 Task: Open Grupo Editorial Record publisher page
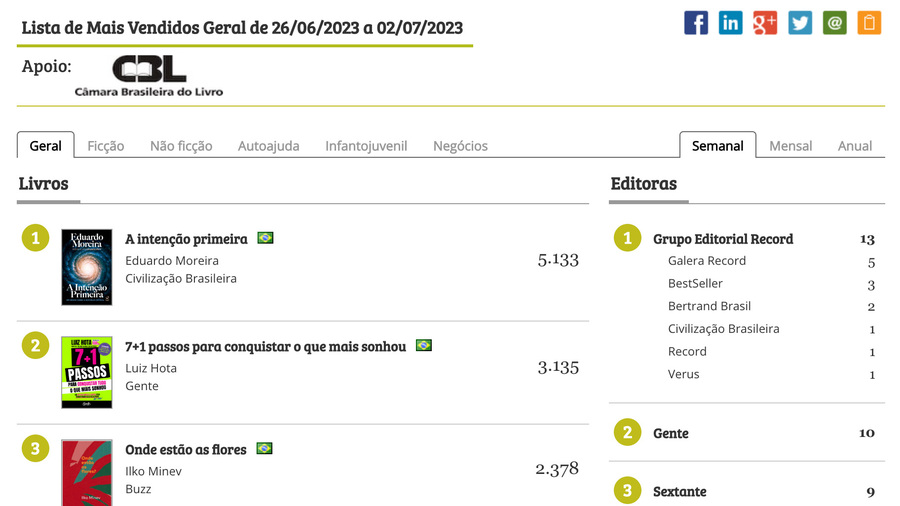723,239
